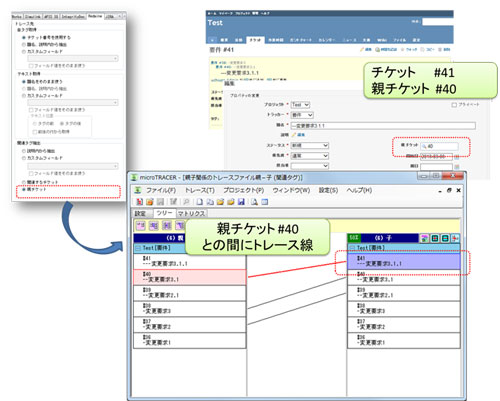Select Redmine tab in settings panel
Viewport: 500px width, 401px height.
pos(95,16)
